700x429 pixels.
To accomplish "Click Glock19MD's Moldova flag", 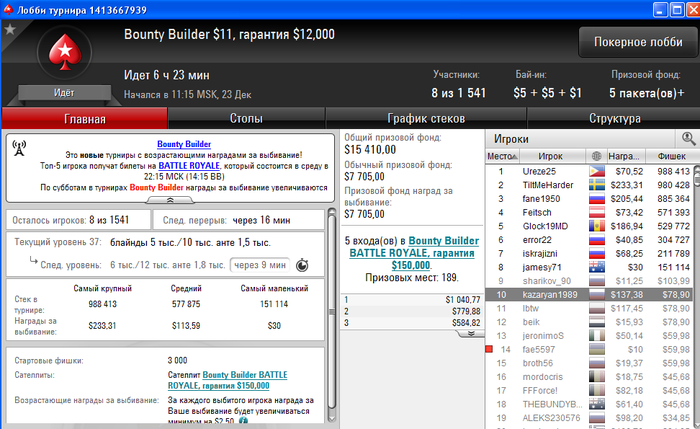I will coord(597,226).
